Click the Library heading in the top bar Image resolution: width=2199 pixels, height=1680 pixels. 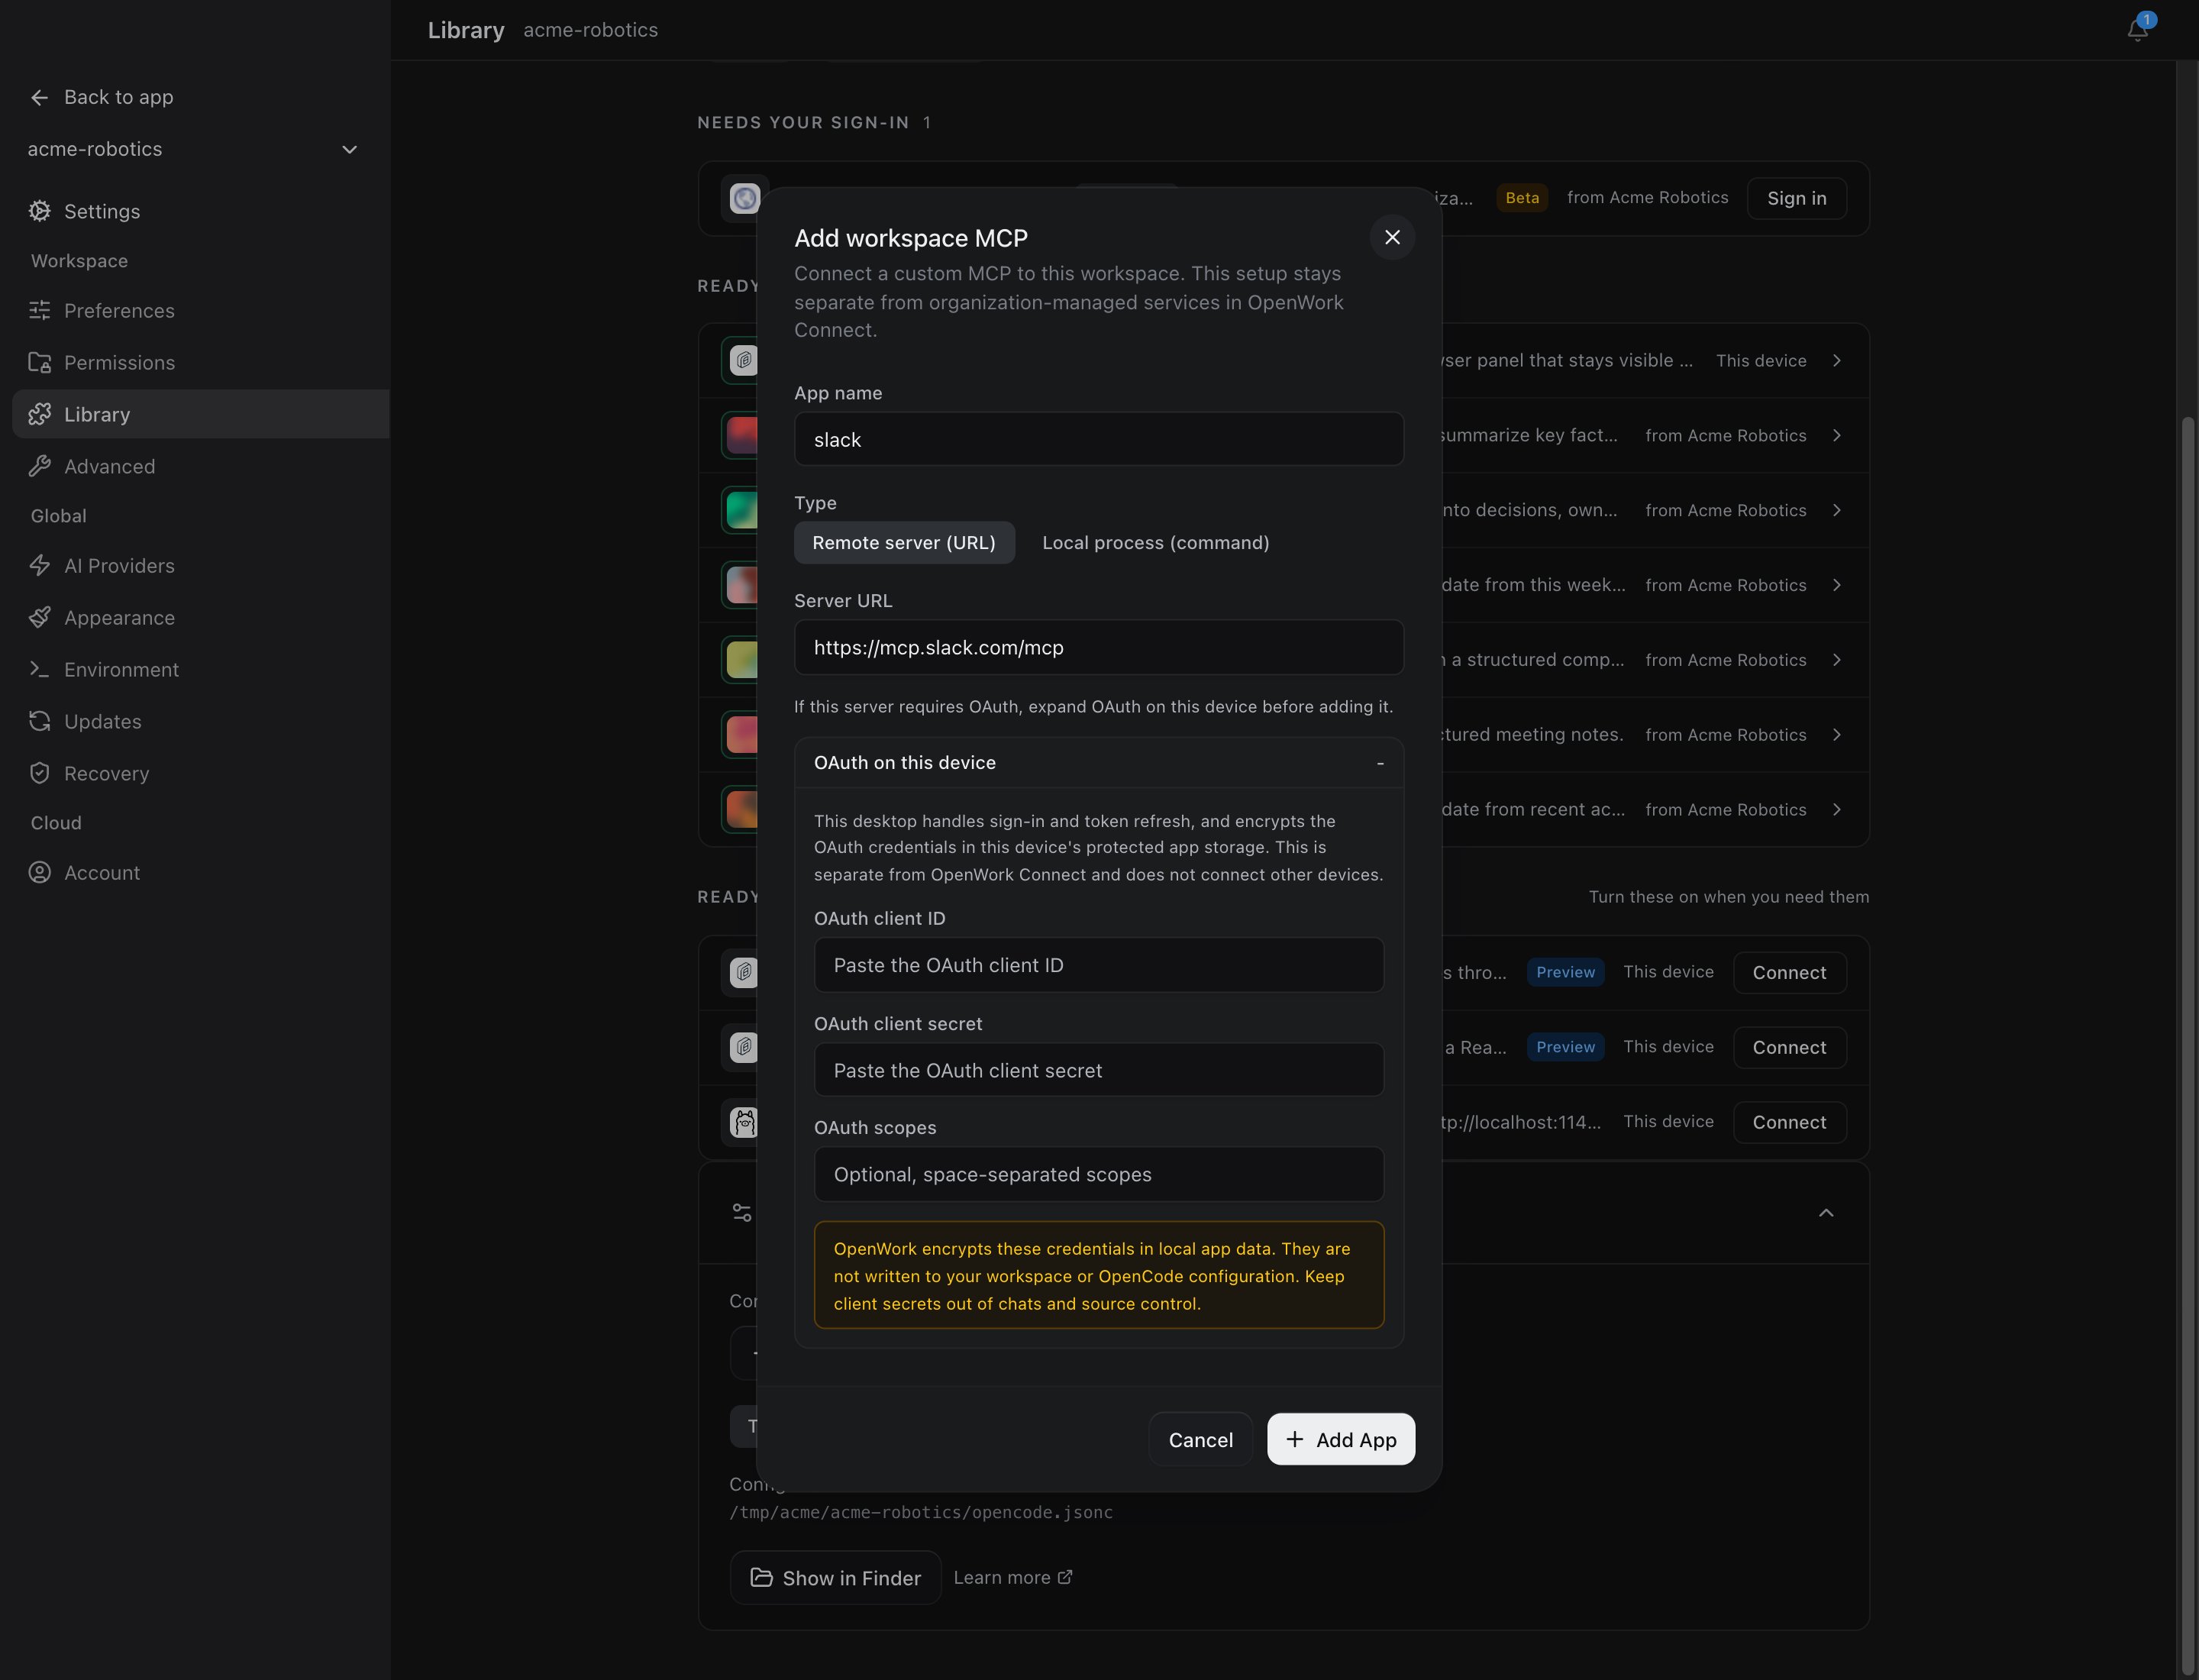466,30
